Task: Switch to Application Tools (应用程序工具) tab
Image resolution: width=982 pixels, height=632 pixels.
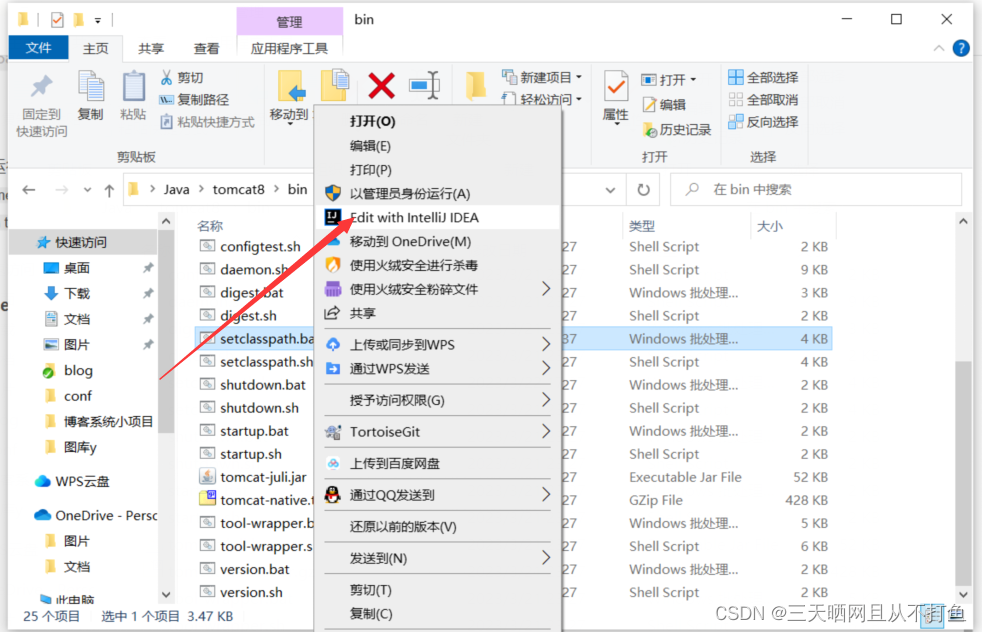Action: (x=289, y=48)
